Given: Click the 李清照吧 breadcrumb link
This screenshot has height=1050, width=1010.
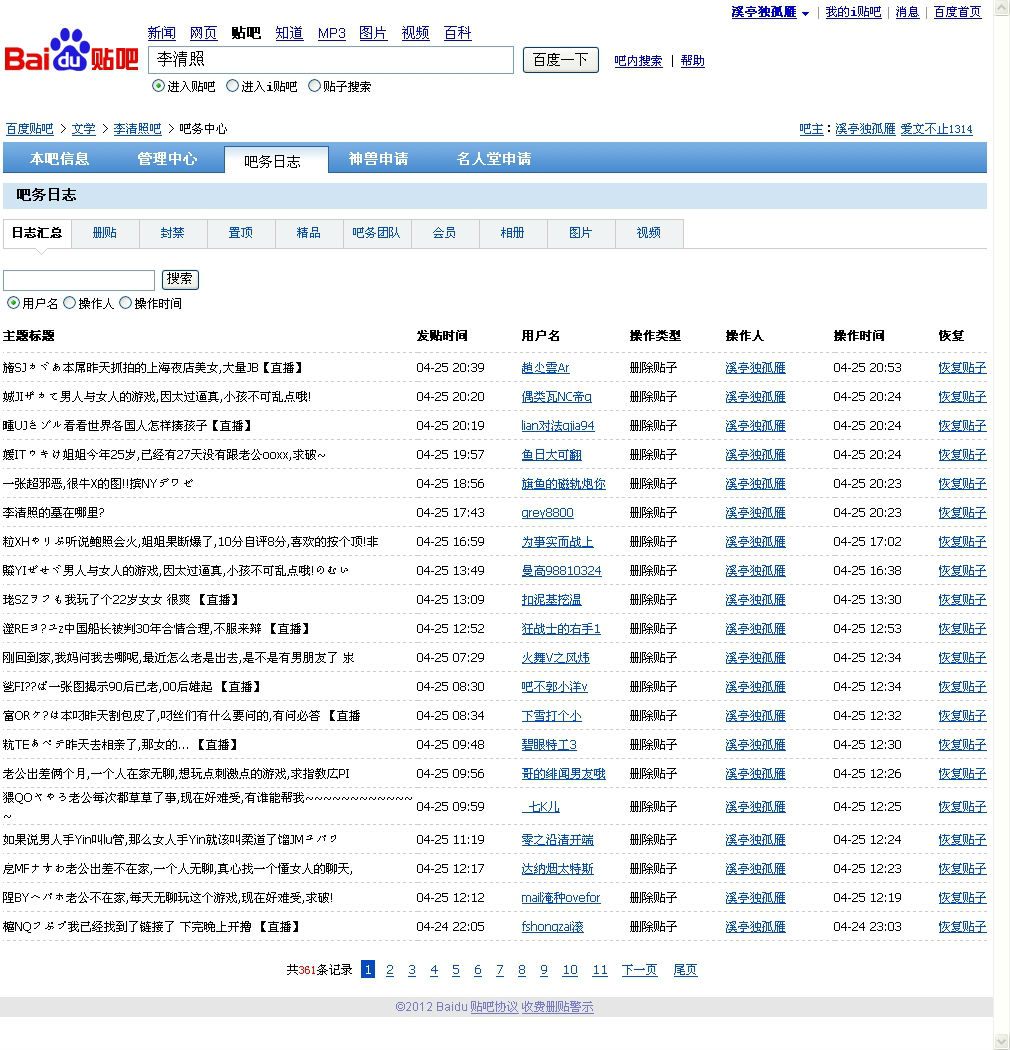Looking at the screenshot, I should tap(137, 129).
